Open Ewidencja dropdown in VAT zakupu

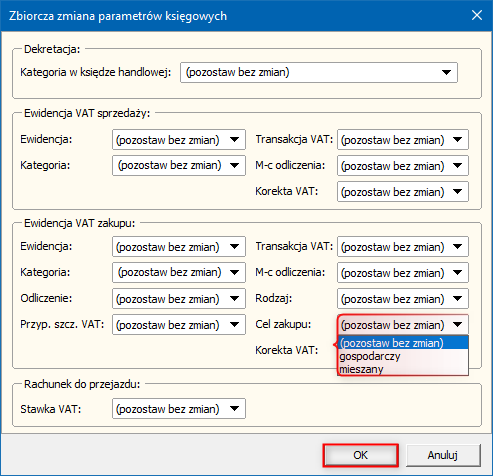(179, 247)
